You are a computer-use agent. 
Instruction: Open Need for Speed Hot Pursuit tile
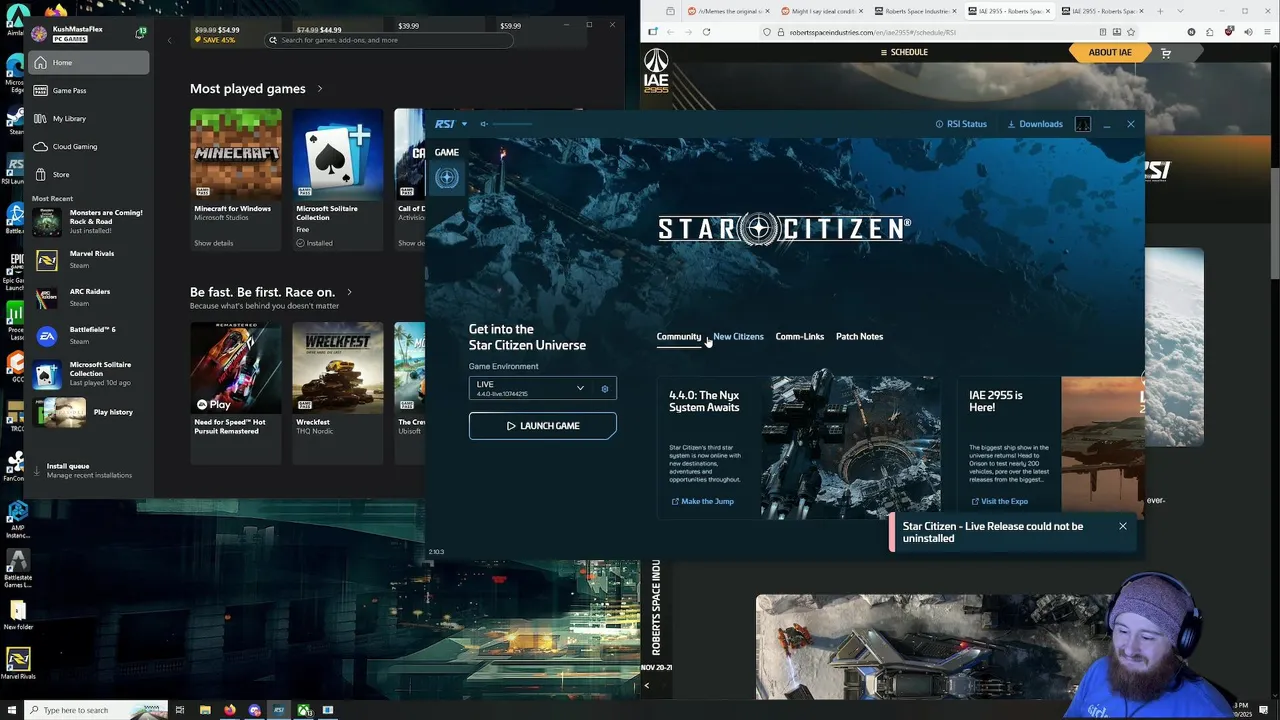[236, 392]
